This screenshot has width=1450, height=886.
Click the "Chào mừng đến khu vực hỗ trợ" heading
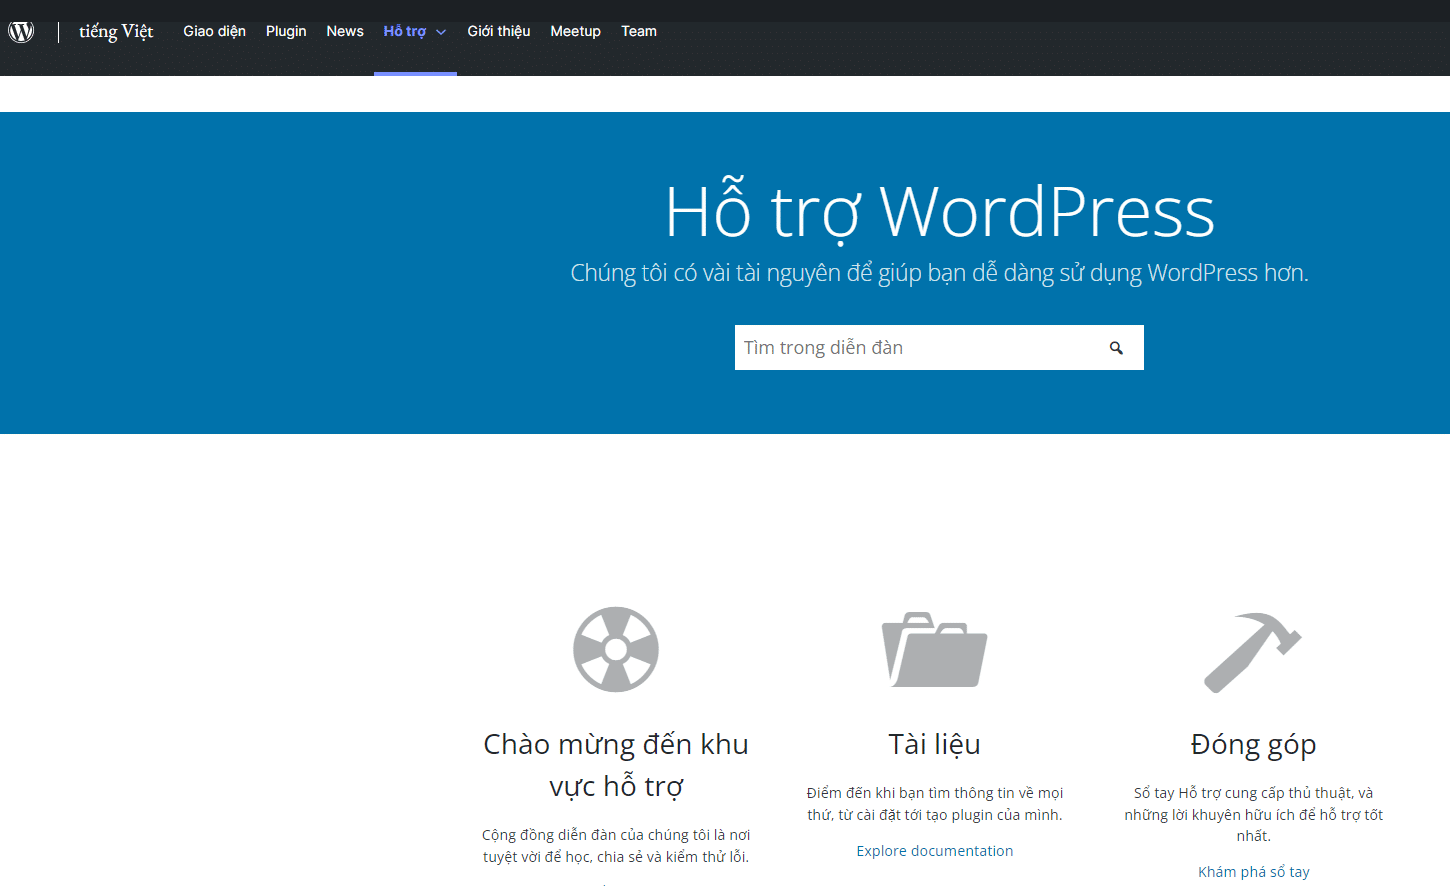point(615,764)
